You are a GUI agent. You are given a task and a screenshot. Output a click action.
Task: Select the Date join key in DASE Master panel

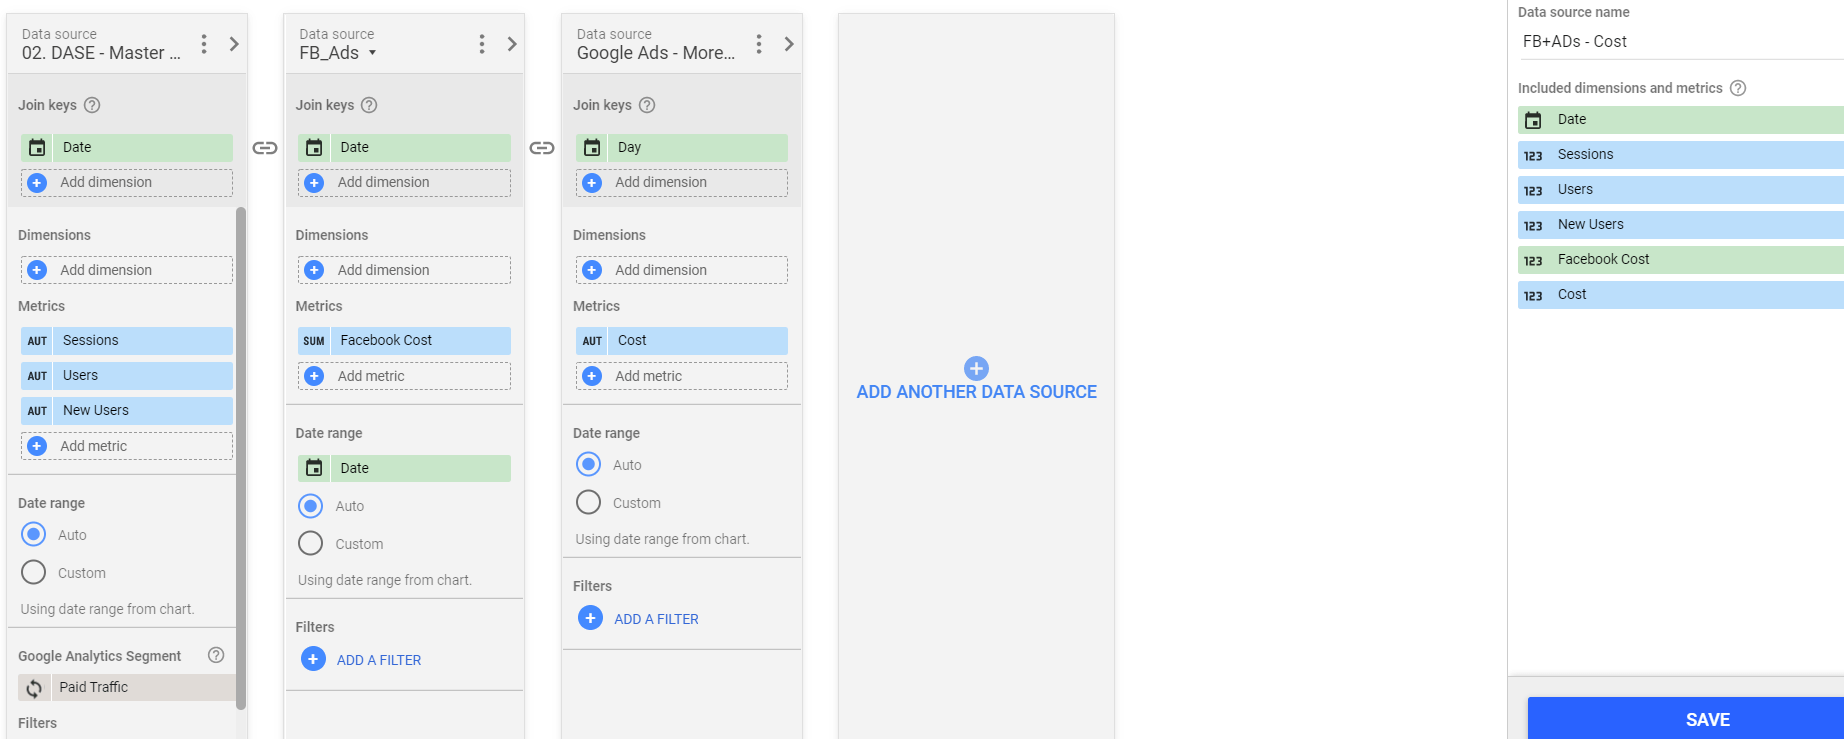point(127,147)
